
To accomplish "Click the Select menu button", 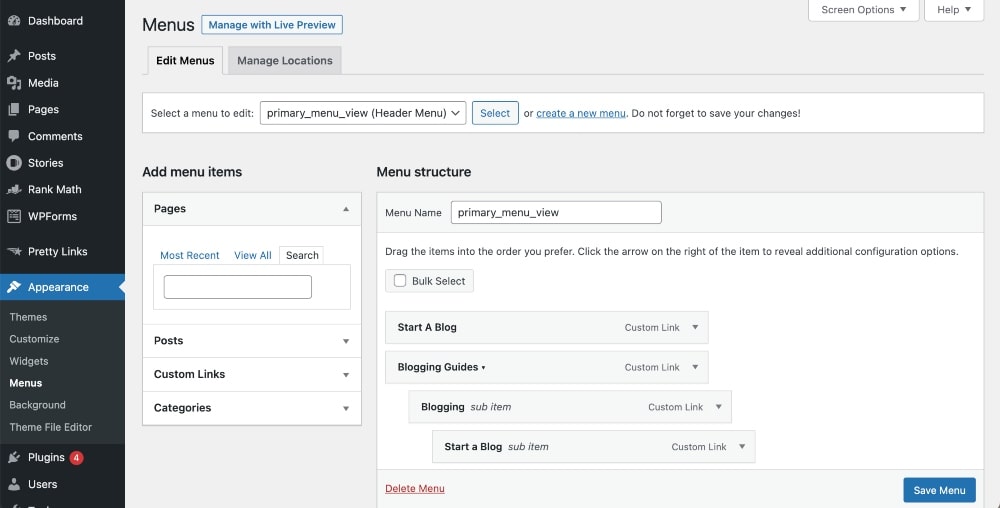I will 495,113.
